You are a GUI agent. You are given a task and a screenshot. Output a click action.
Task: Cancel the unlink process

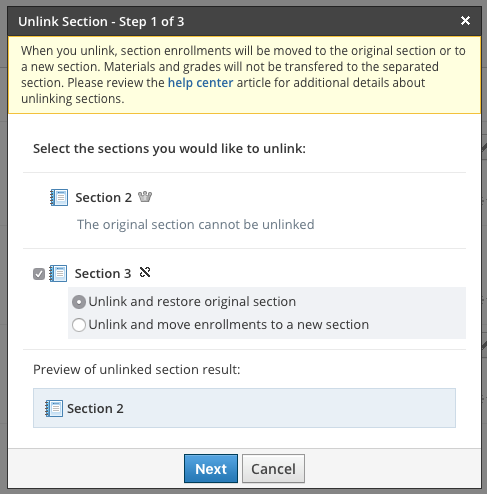pyautogui.click(x=273, y=468)
